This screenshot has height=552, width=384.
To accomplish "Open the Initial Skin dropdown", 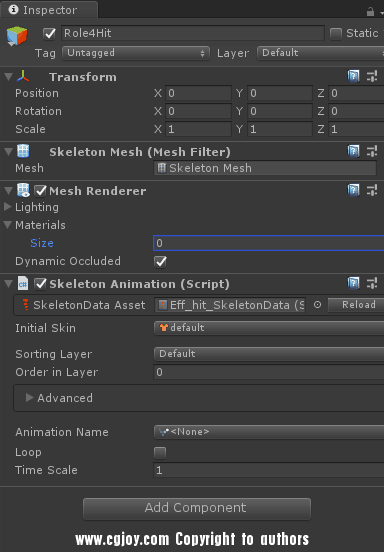I will (x=269, y=328).
